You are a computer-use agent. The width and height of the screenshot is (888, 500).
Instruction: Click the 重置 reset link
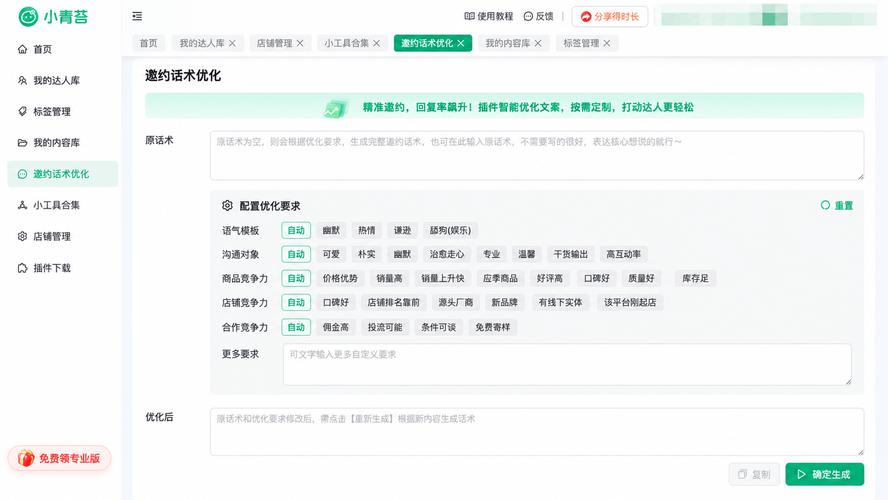pos(837,206)
